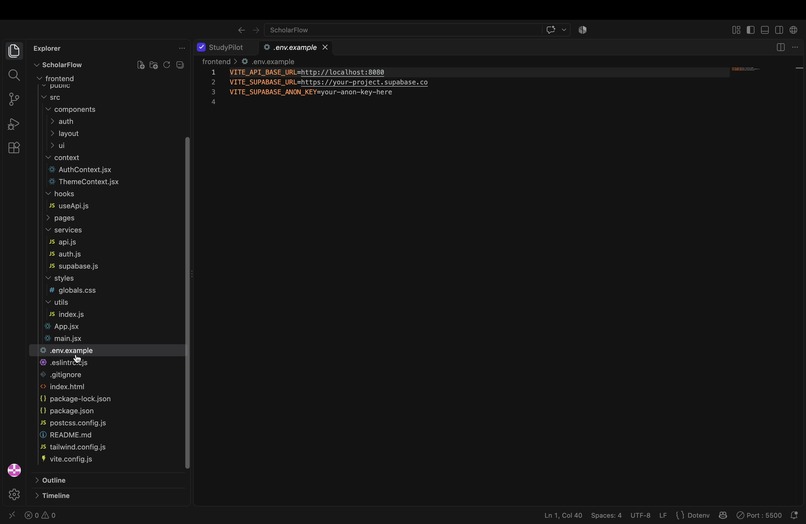The height and width of the screenshot is (524, 806).
Task: Open the Explorer view in activity bar
Action: tap(14, 50)
